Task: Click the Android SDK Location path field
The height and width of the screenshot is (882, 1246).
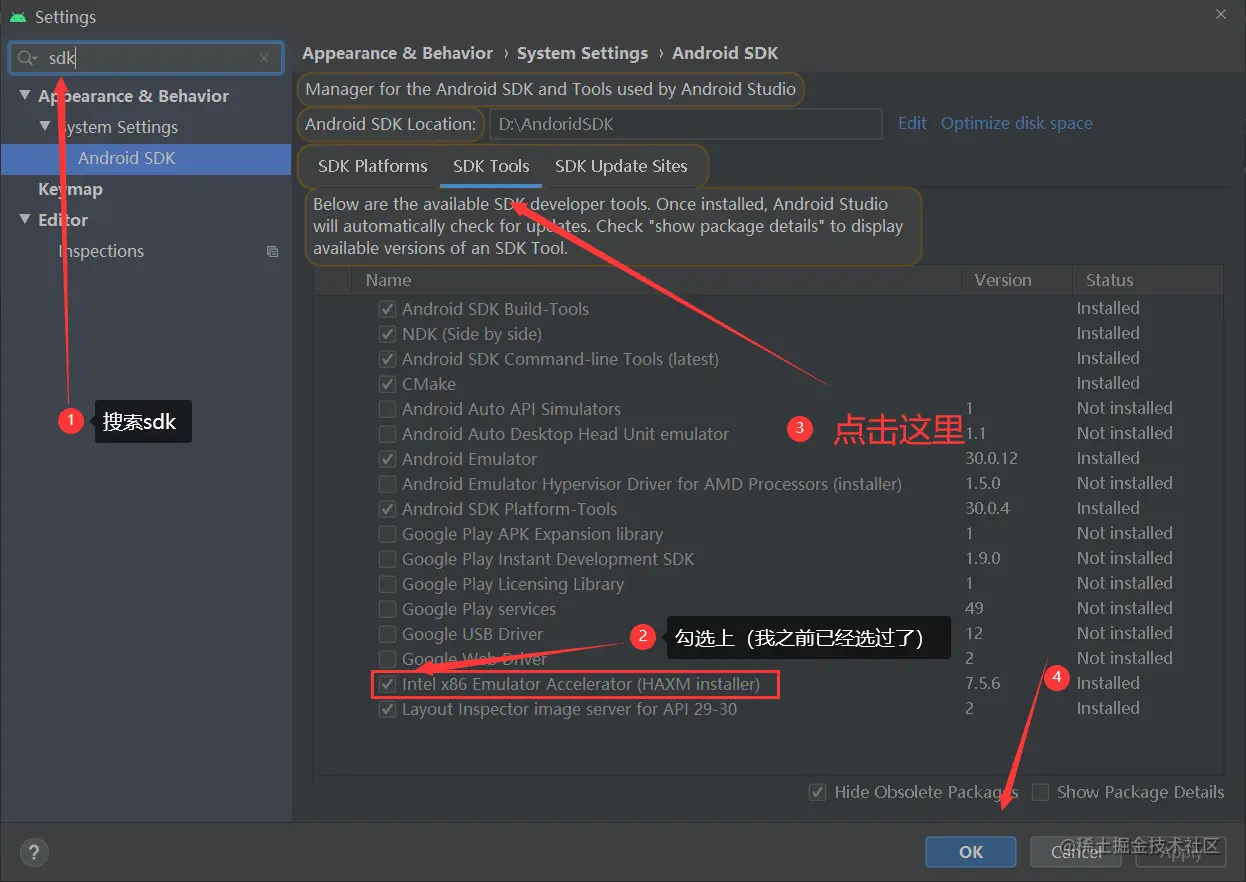Action: (686, 124)
